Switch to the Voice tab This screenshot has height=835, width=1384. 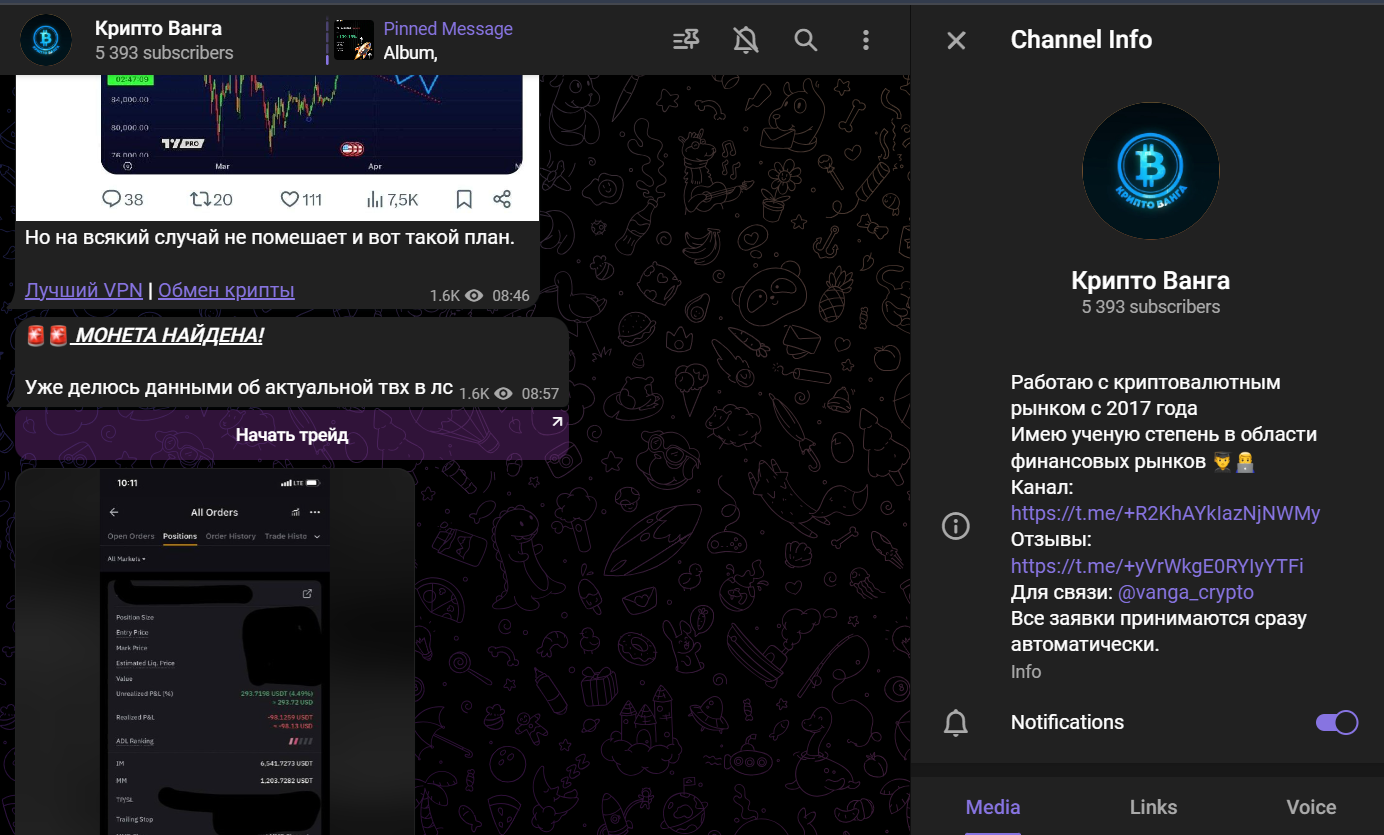click(1310, 807)
